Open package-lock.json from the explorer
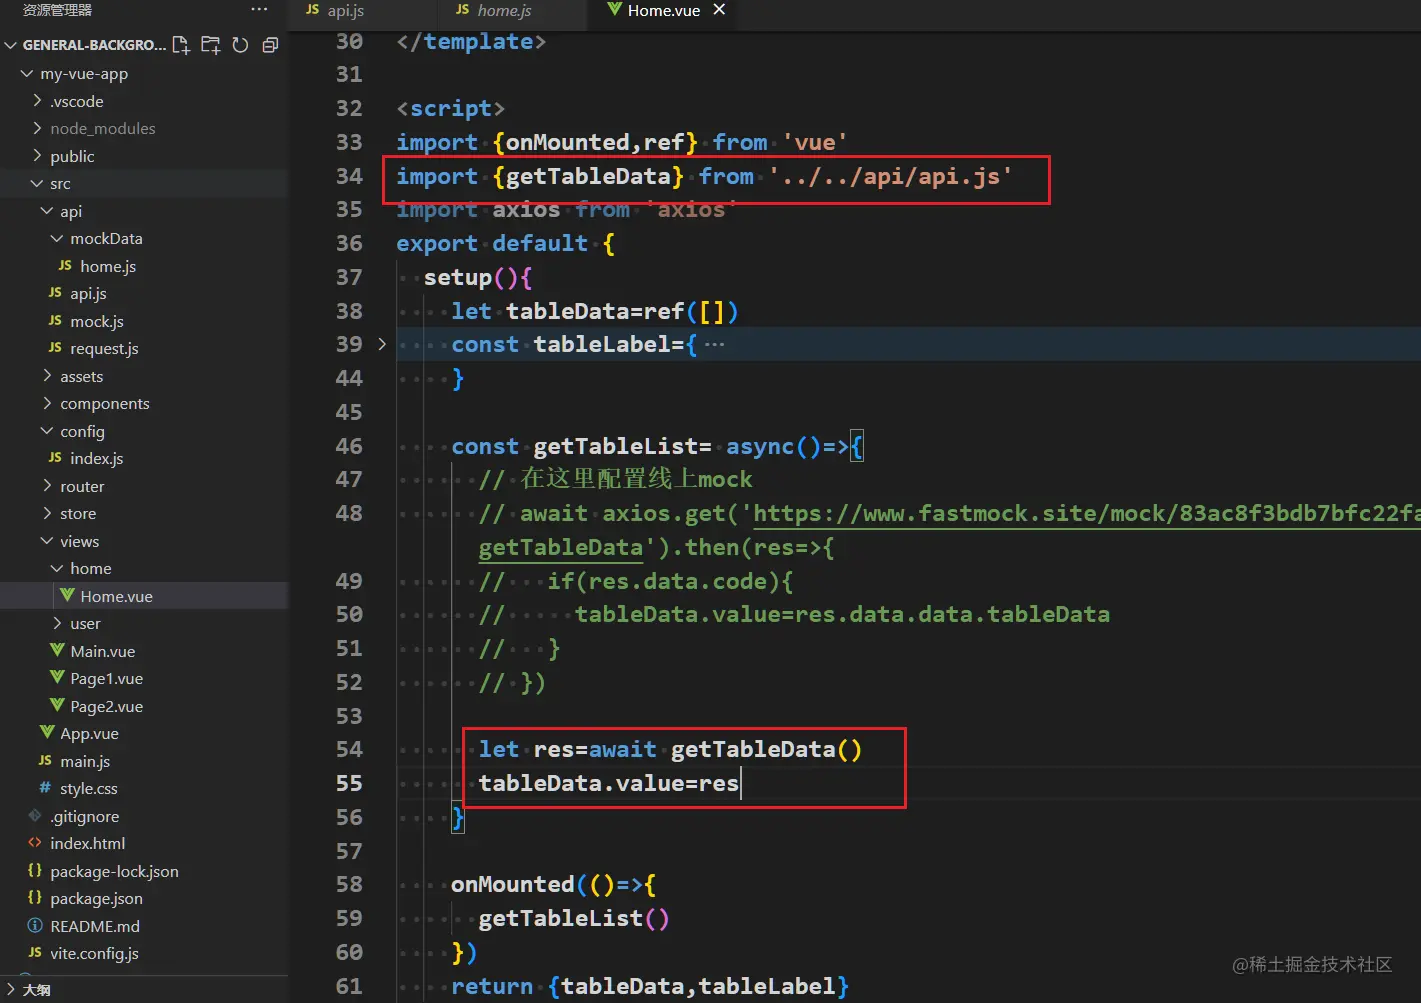Image resolution: width=1421 pixels, height=1003 pixels. point(115,871)
